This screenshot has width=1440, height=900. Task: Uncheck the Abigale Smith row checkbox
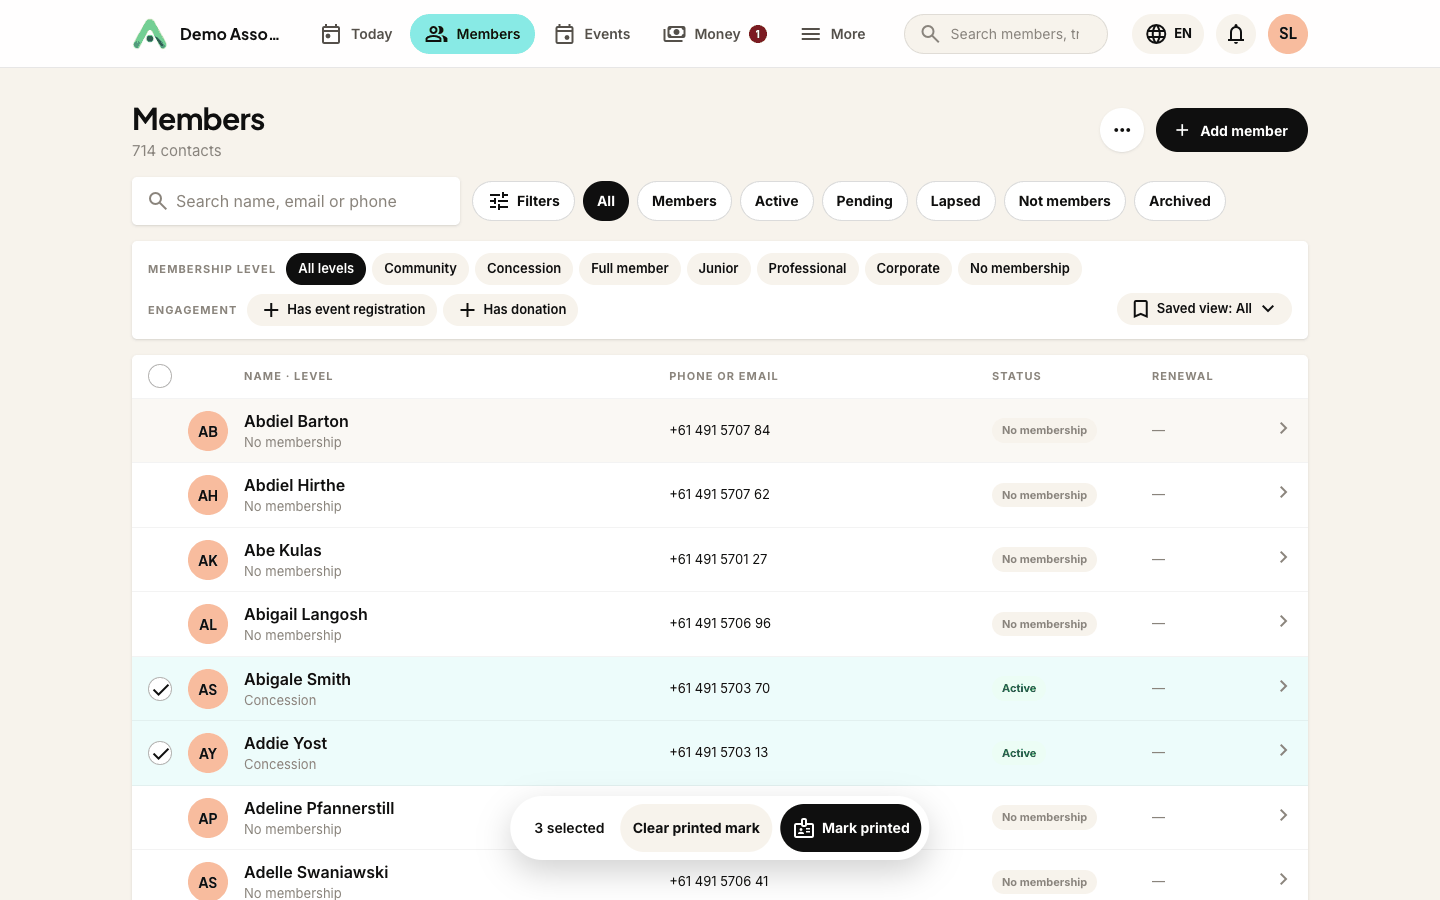(160, 689)
